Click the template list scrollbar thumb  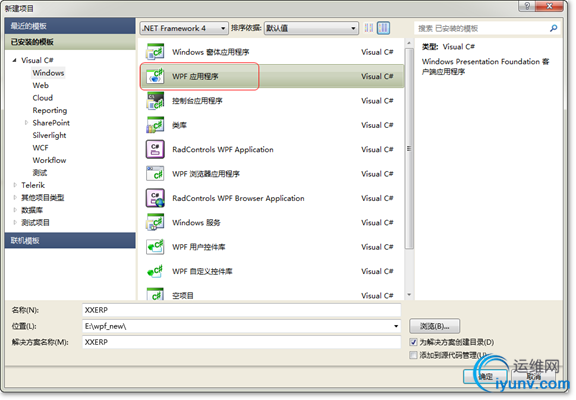coord(408,149)
